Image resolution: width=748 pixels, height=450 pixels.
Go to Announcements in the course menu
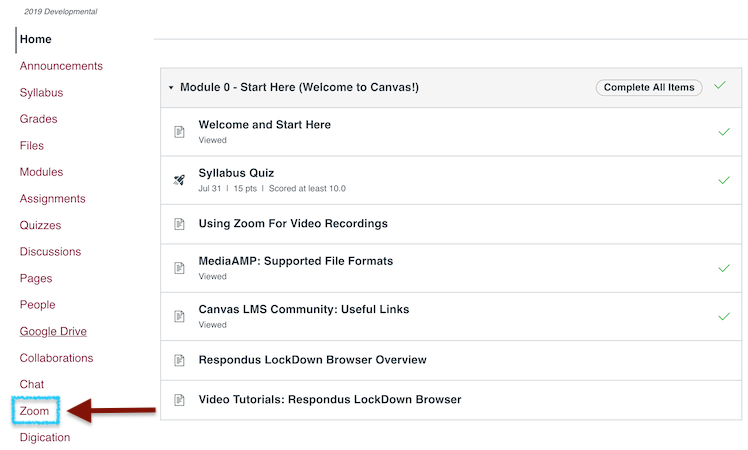click(61, 66)
